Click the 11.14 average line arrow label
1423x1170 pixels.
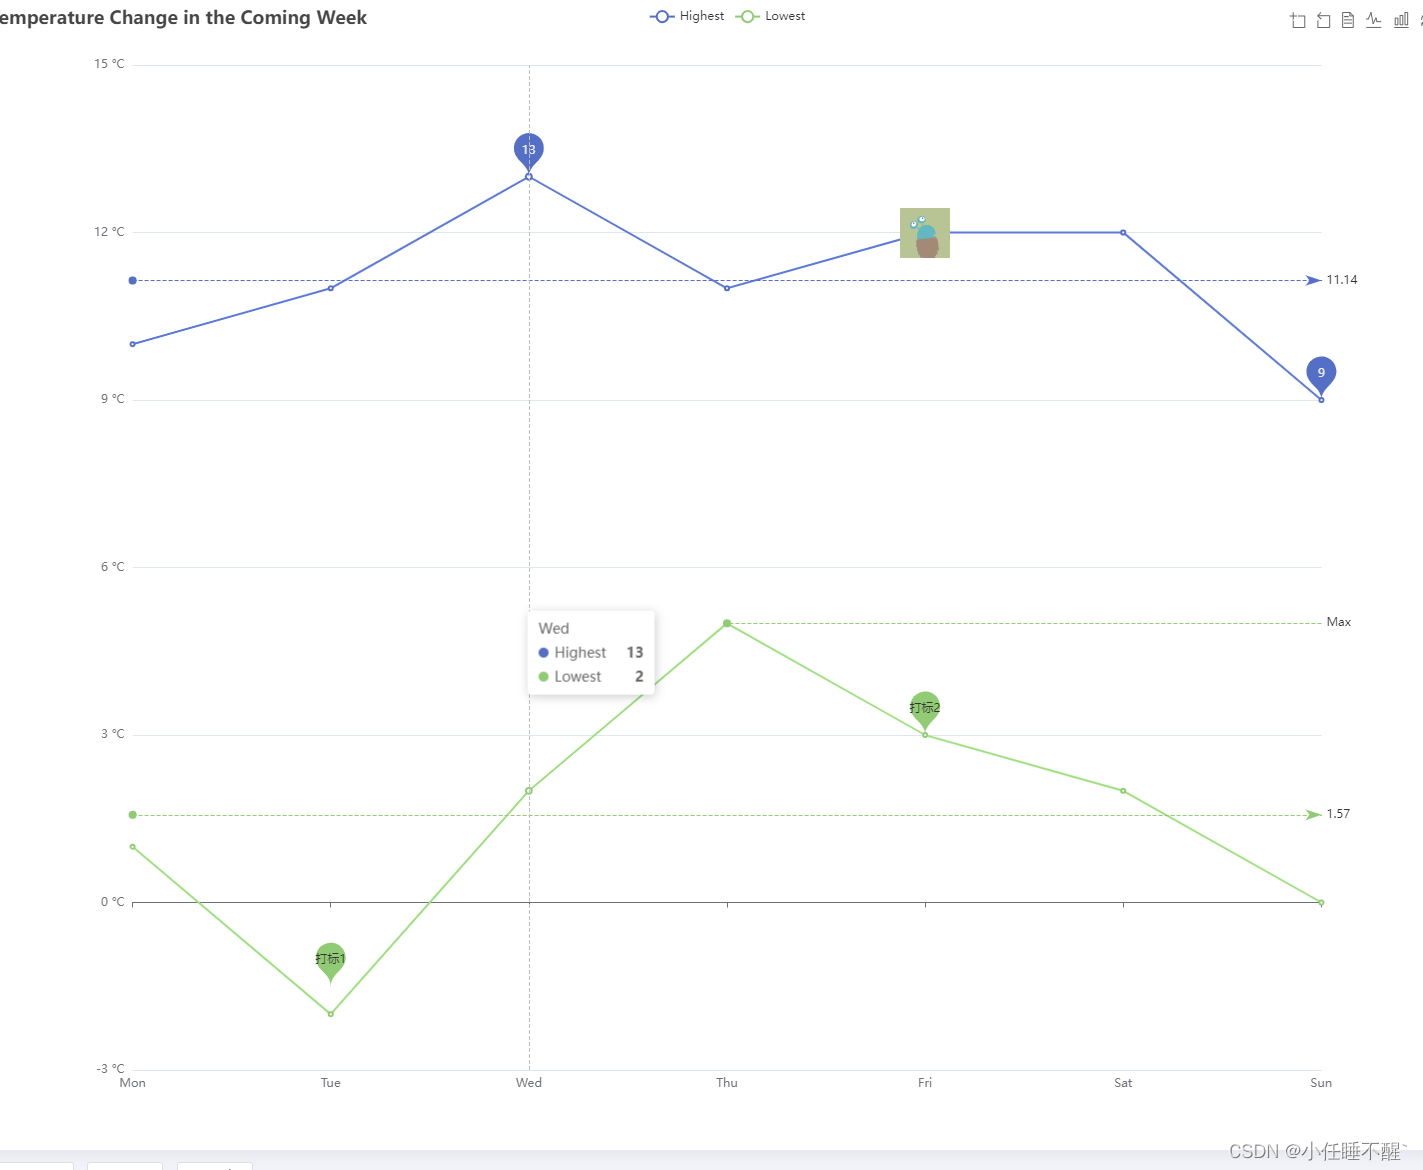click(x=1342, y=280)
